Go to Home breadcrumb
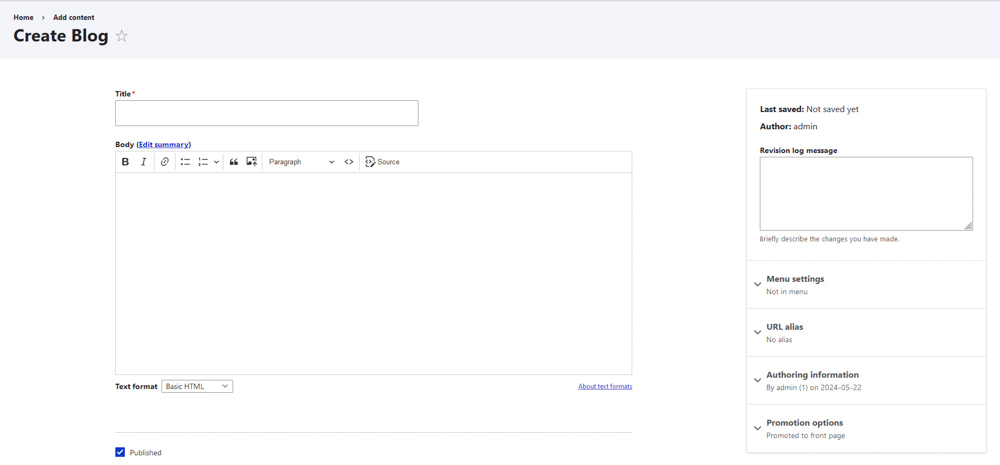The width and height of the screenshot is (1000, 465). (x=24, y=17)
